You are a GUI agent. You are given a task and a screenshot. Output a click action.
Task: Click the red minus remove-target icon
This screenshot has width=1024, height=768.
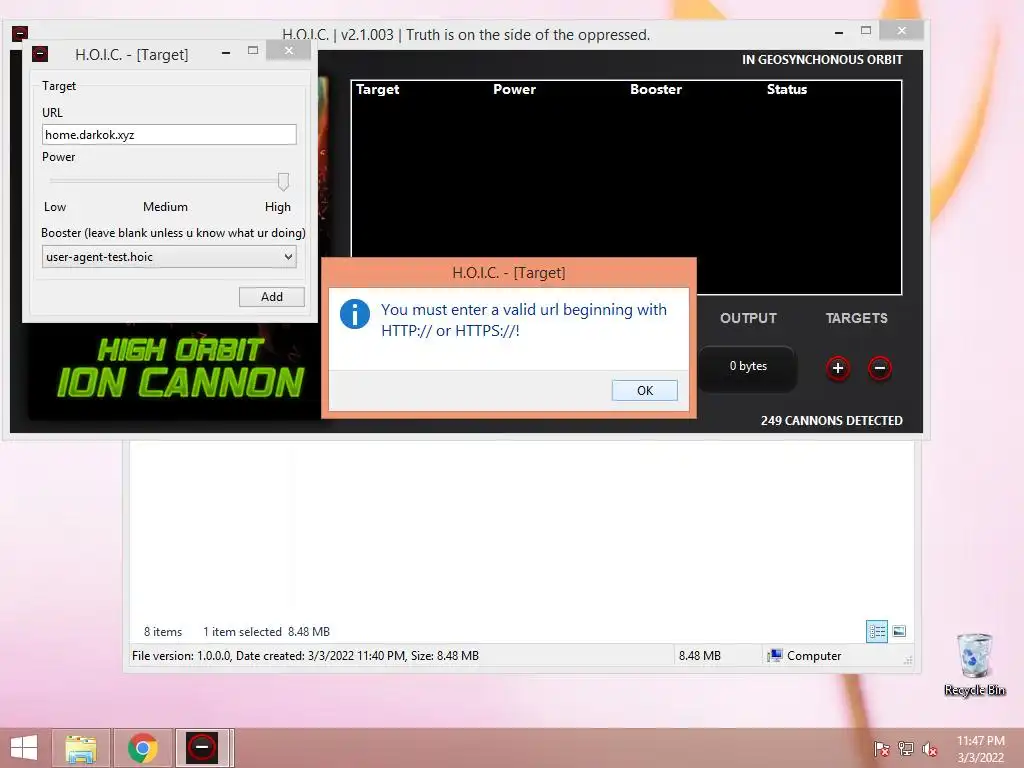(x=880, y=368)
